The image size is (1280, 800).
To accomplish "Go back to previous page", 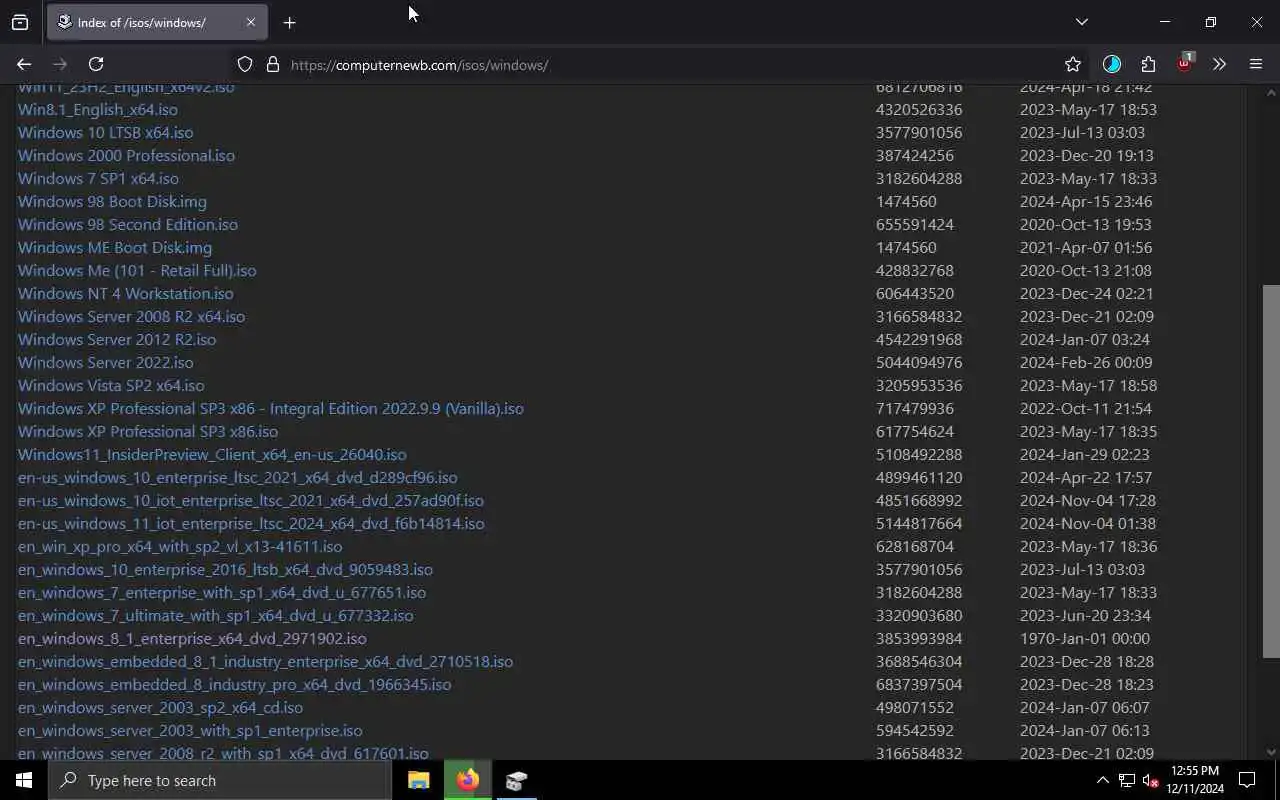I will click(24, 64).
